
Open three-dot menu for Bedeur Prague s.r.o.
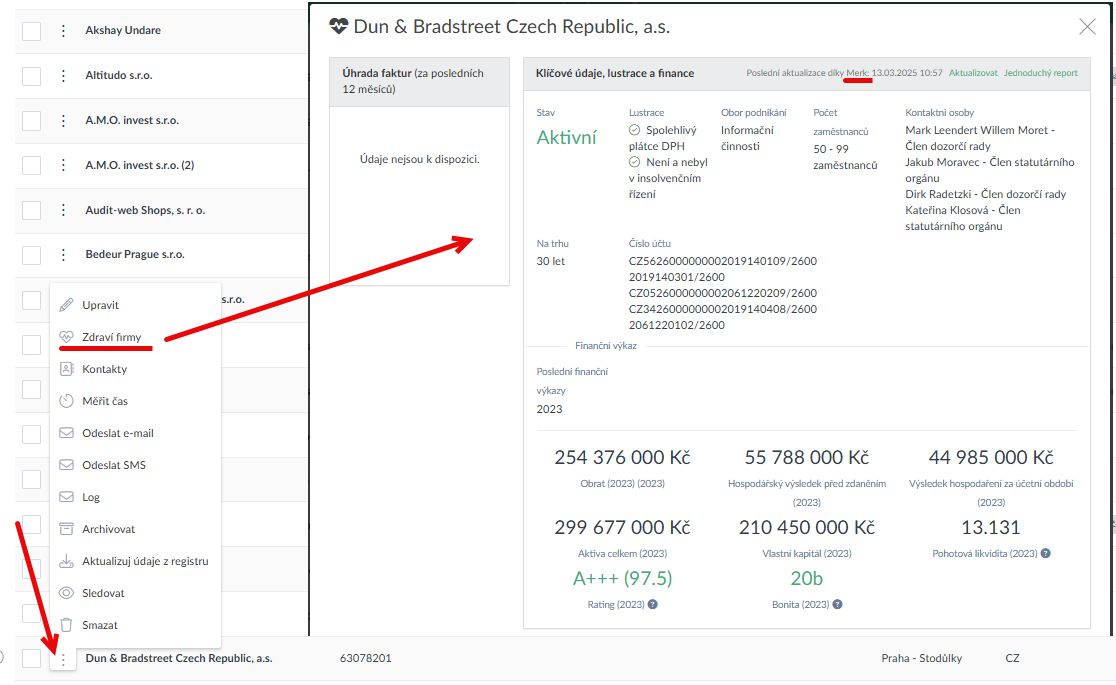tap(63, 255)
